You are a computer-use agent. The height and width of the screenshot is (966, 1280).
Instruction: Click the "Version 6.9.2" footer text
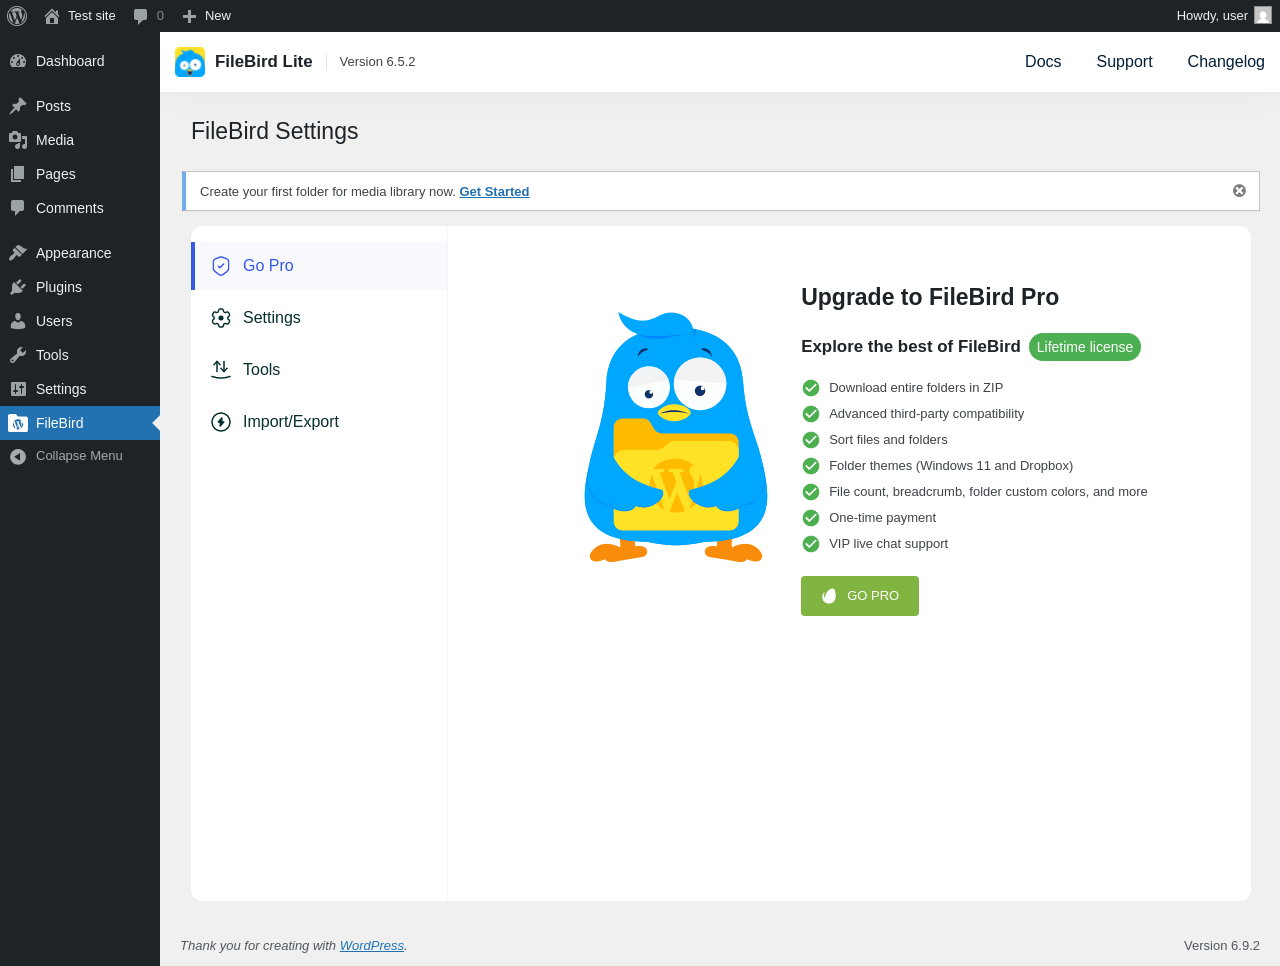coord(1222,946)
